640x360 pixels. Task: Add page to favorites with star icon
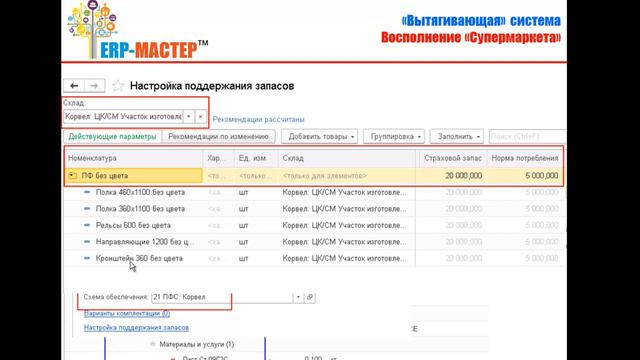point(118,86)
